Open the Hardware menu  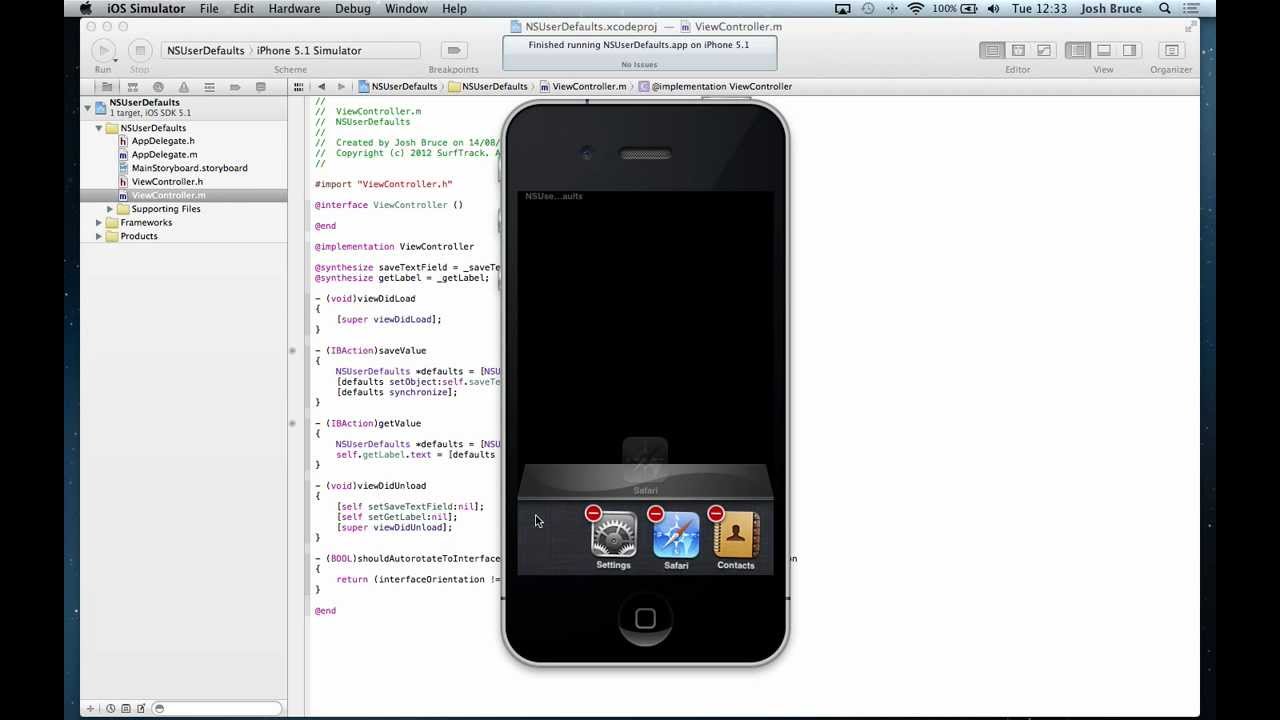[295, 9]
